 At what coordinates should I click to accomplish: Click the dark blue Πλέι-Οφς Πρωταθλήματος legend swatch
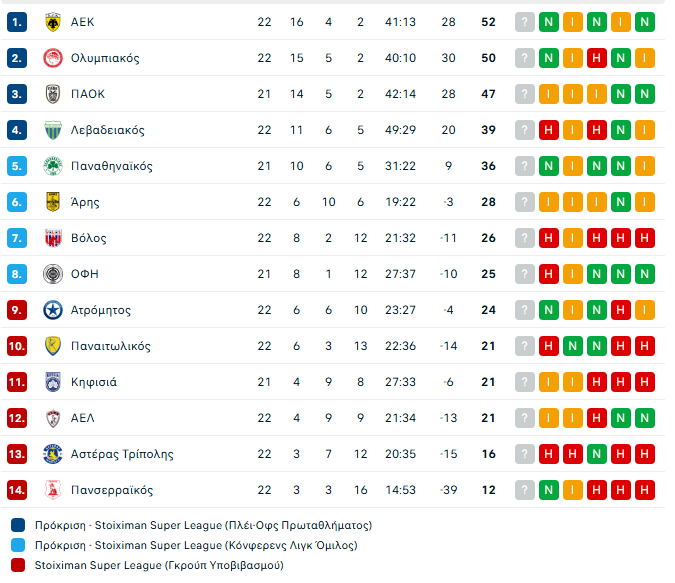pos(17,525)
